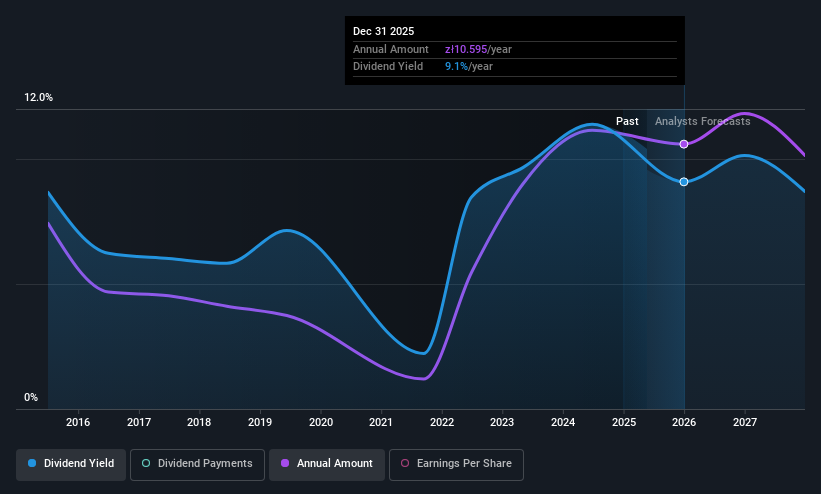Click the Analysts Forecasts label

[x=702, y=122]
